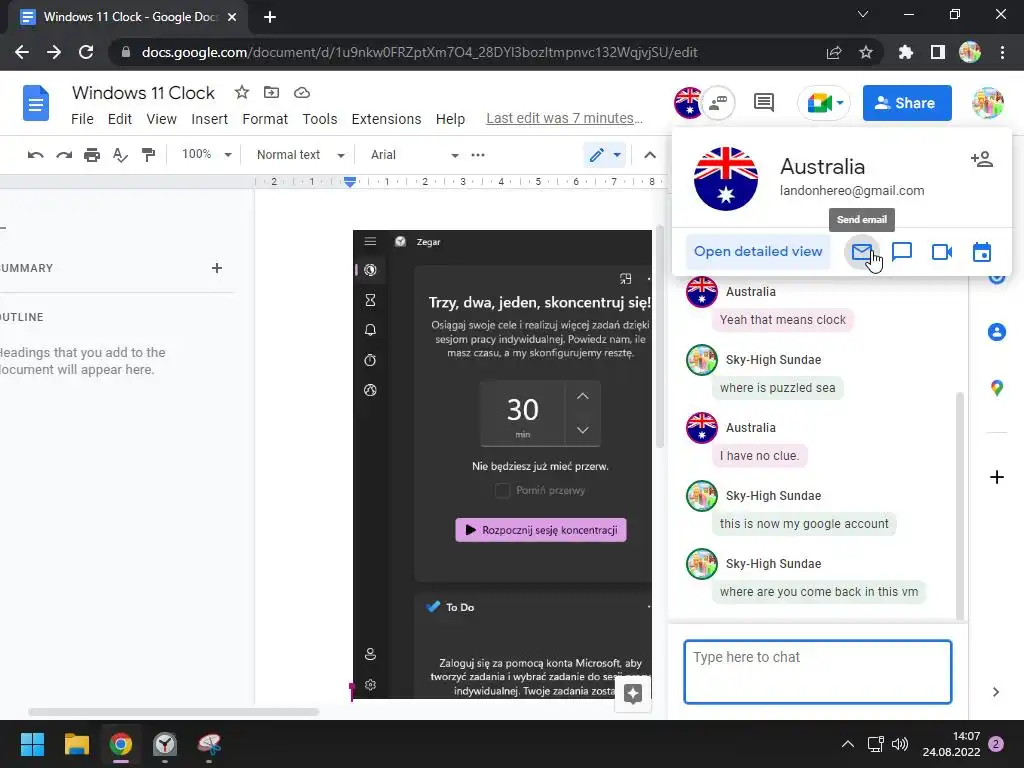Image resolution: width=1024 pixels, height=768 pixels.
Task: Toggle the document chat button
Action: 718,103
